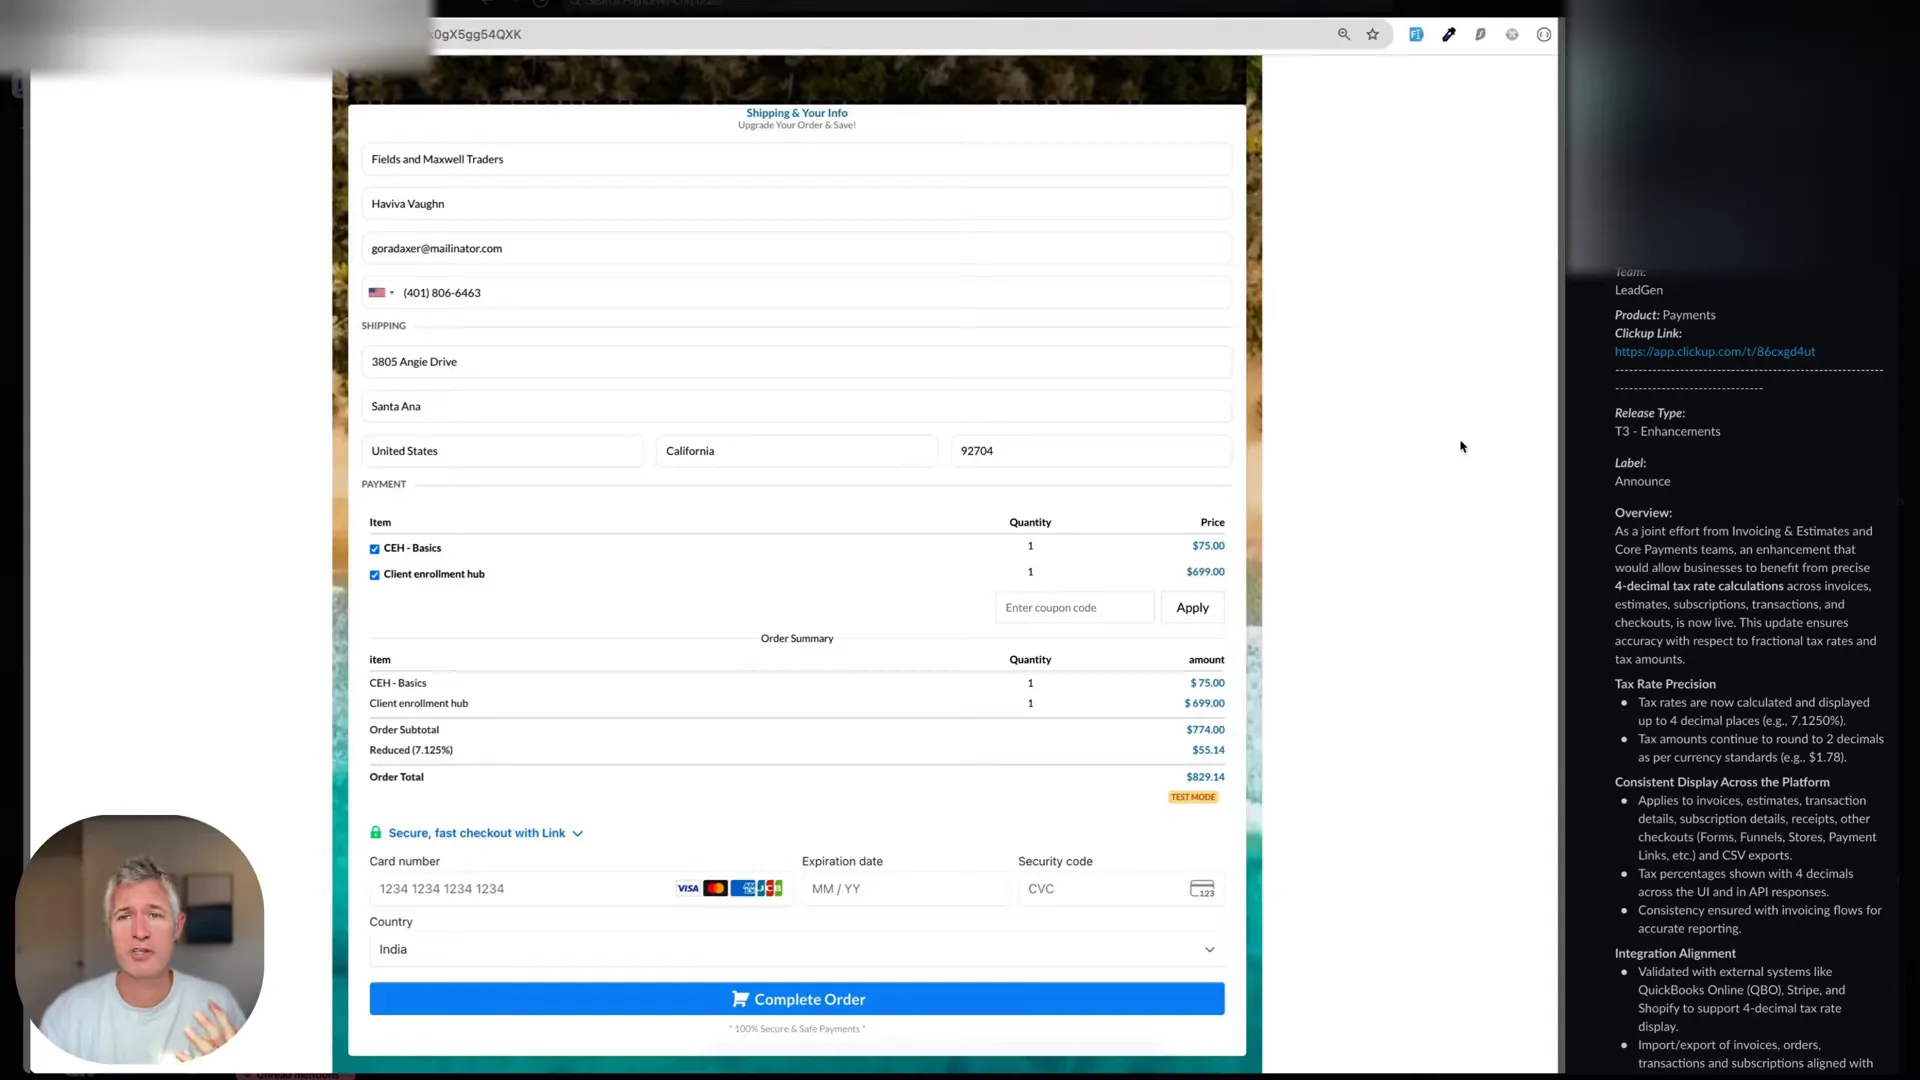Click the shopping cart icon on Complete Order
This screenshot has width=1920, height=1080.
tap(740, 999)
